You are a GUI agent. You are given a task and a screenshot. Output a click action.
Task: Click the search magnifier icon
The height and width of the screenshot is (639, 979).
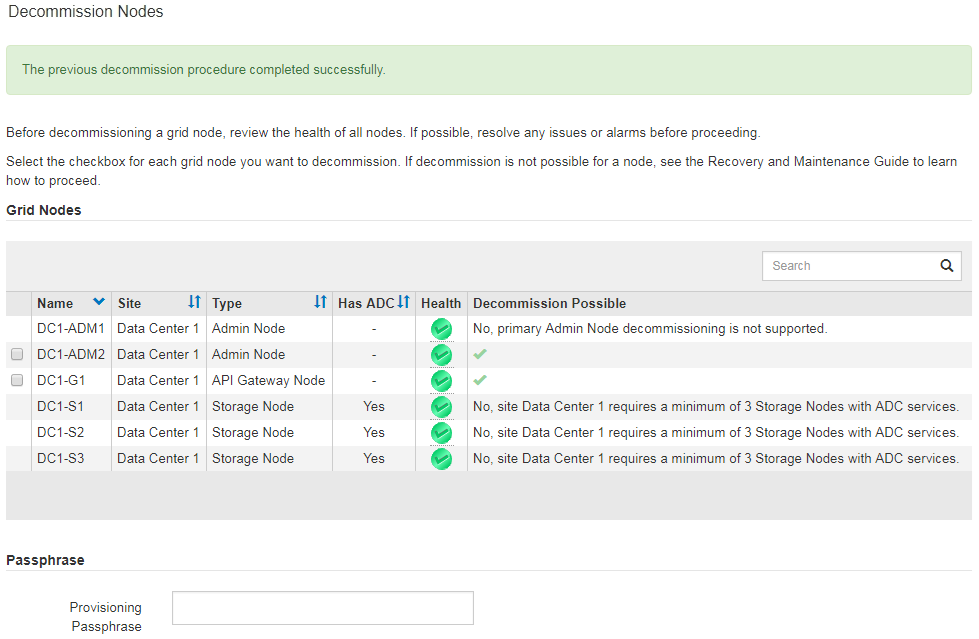coord(946,266)
